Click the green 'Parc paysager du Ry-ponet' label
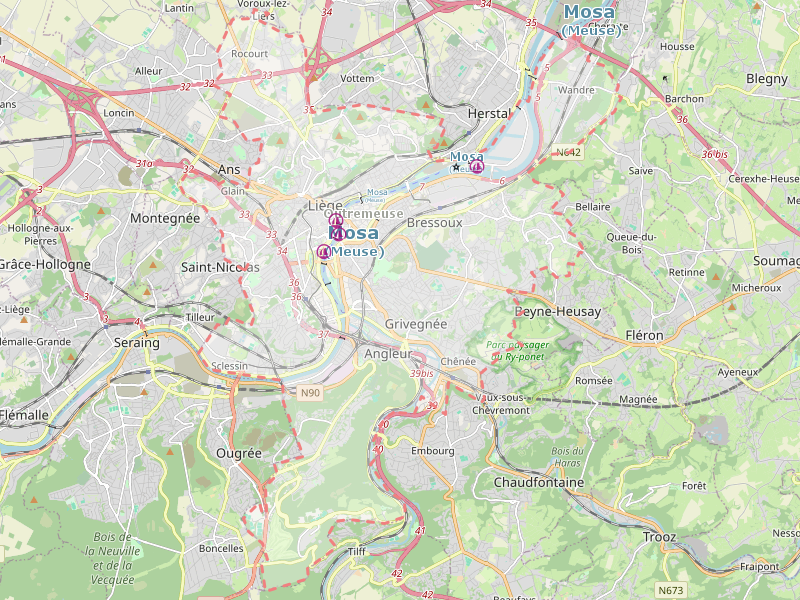Viewport: 800px width, 600px height. [518, 351]
